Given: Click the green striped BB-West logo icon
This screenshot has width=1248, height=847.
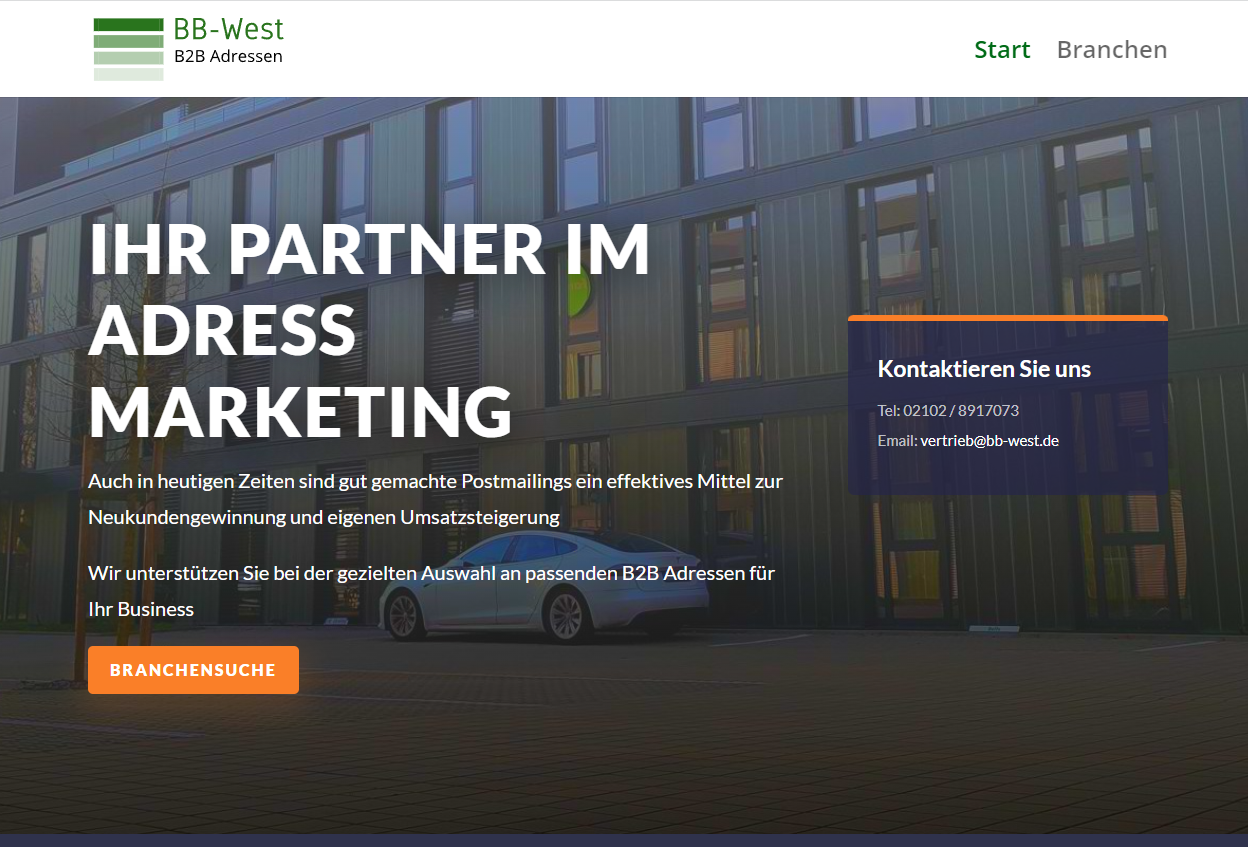Looking at the screenshot, I should 128,49.
